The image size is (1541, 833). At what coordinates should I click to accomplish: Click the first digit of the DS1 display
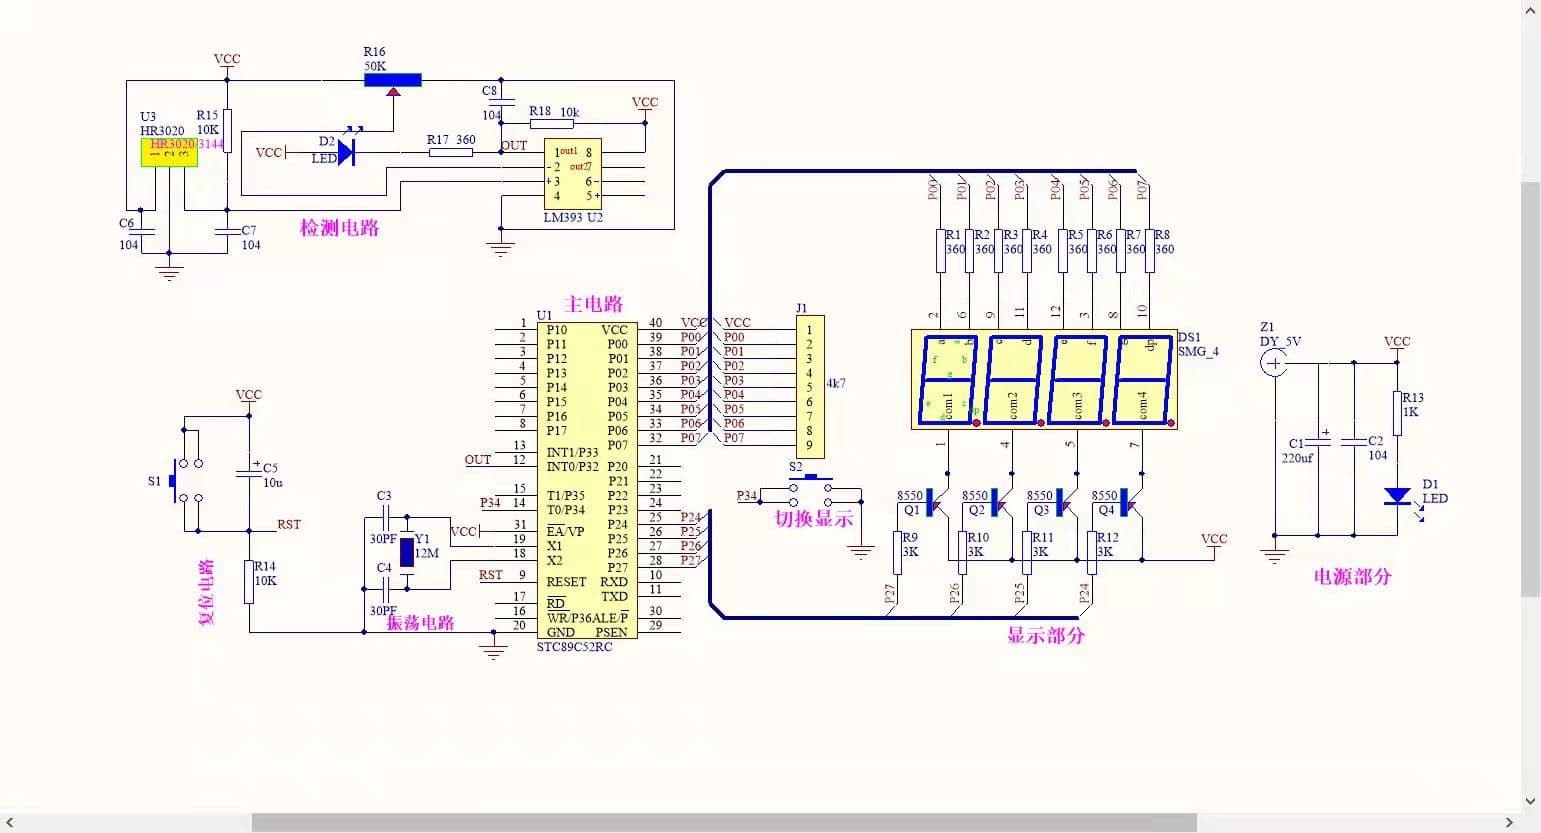click(x=946, y=380)
